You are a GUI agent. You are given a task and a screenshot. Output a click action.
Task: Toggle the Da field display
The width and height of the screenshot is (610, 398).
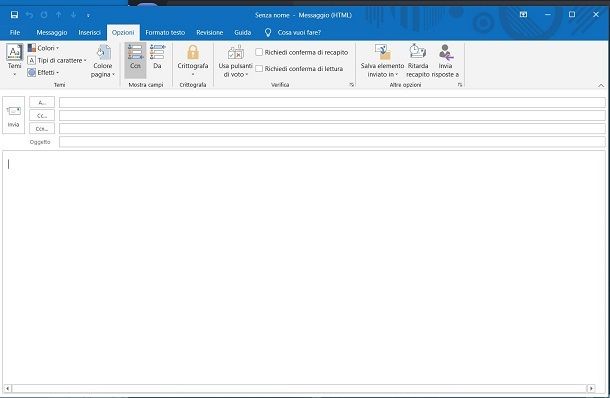pyautogui.click(x=157, y=60)
